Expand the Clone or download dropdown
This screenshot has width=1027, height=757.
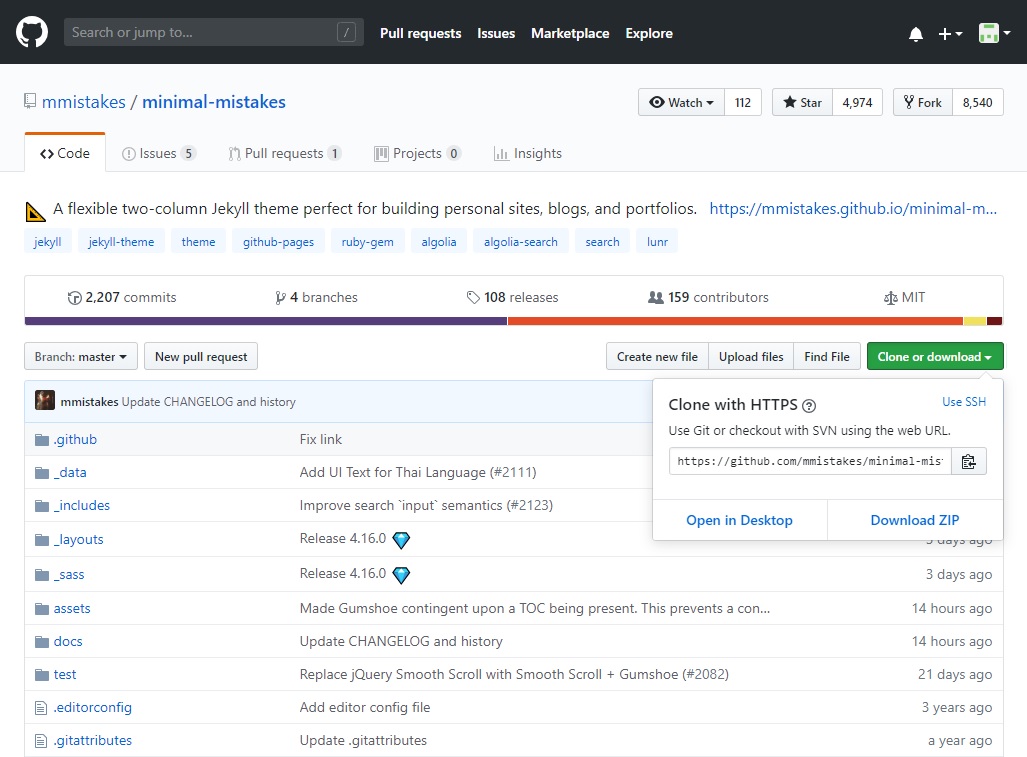[x=934, y=356]
